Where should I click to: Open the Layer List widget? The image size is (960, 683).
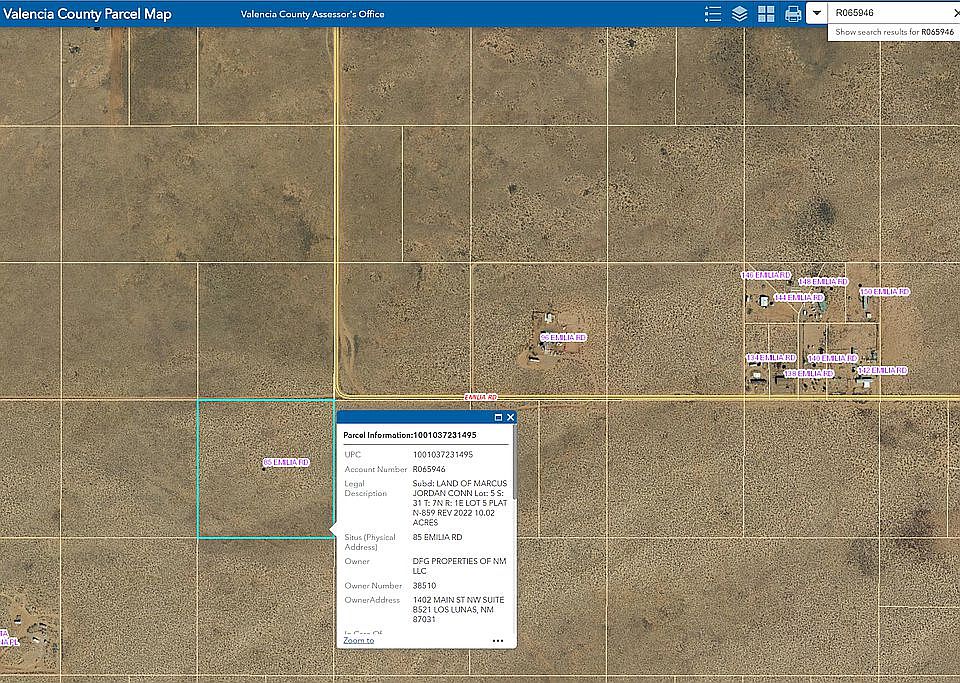tap(740, 14)
